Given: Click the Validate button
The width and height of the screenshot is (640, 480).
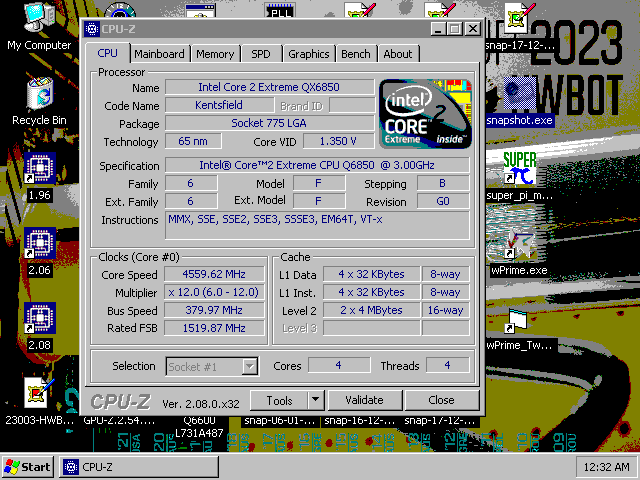Looking at the screenshot, I should coord(364,400).
